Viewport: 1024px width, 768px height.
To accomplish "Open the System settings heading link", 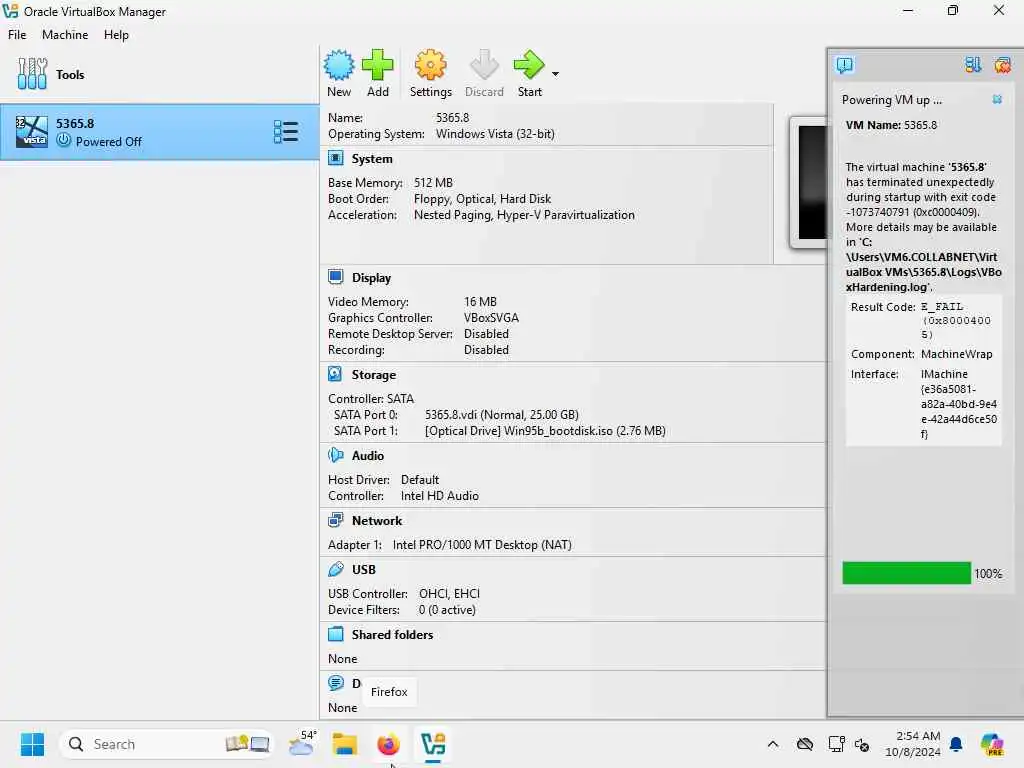I will (372, 159).
